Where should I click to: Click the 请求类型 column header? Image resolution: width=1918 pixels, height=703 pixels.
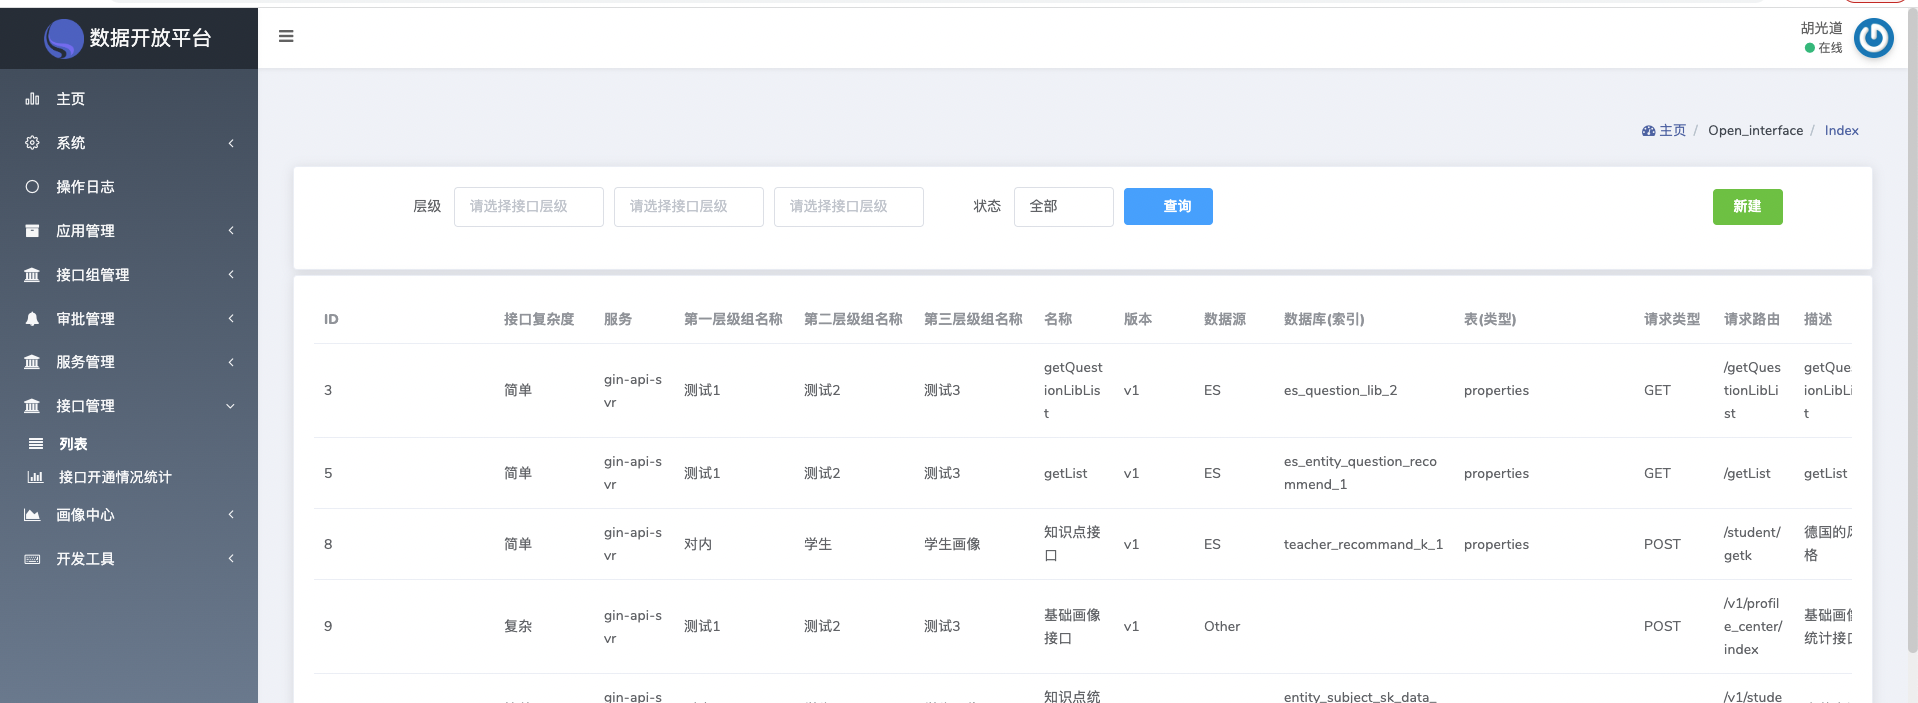[x=1672, y=319]
